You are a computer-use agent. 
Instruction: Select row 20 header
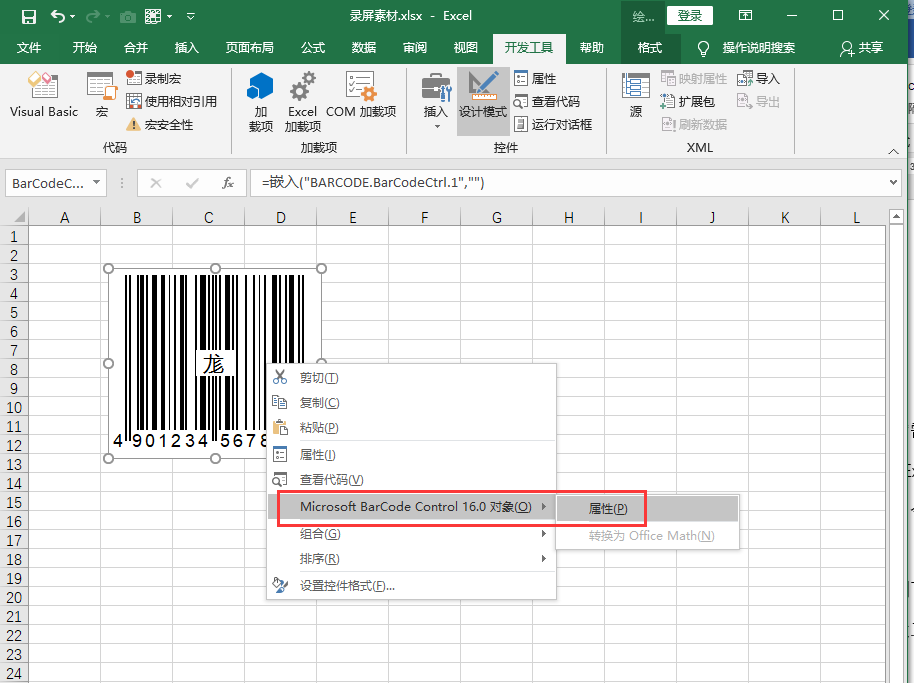[14, 598]
